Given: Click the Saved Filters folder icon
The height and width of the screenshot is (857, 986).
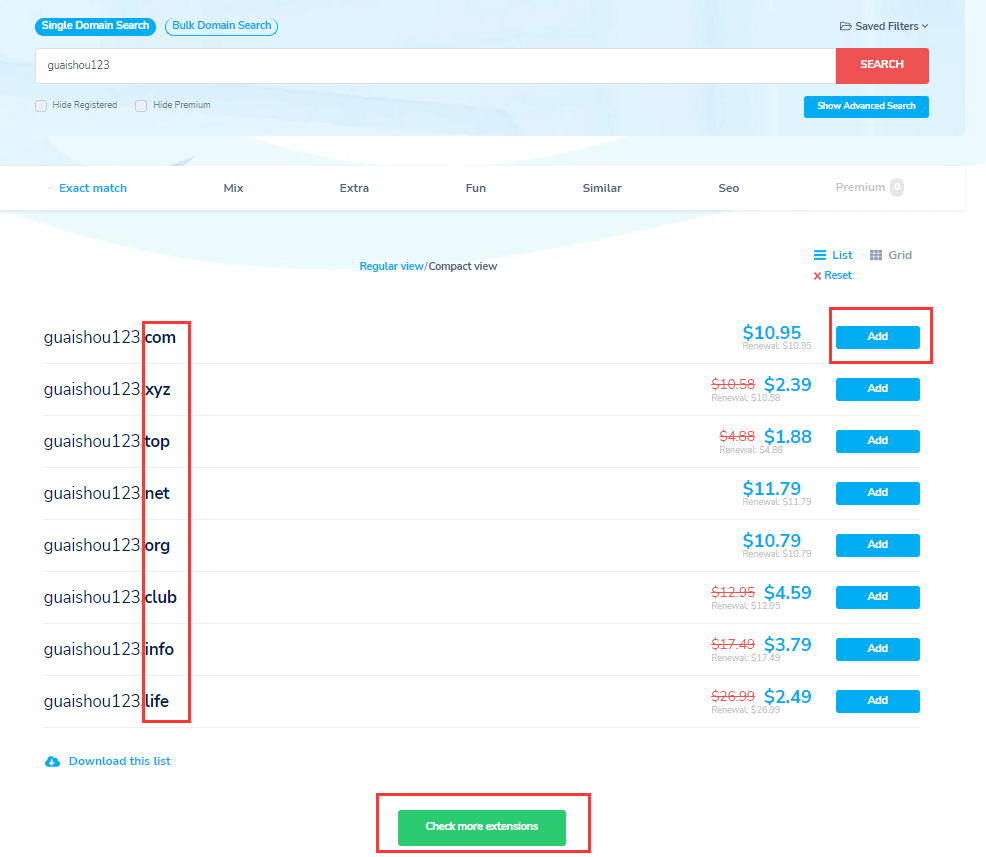Looking at the screenshot, I should pos(845,26).
